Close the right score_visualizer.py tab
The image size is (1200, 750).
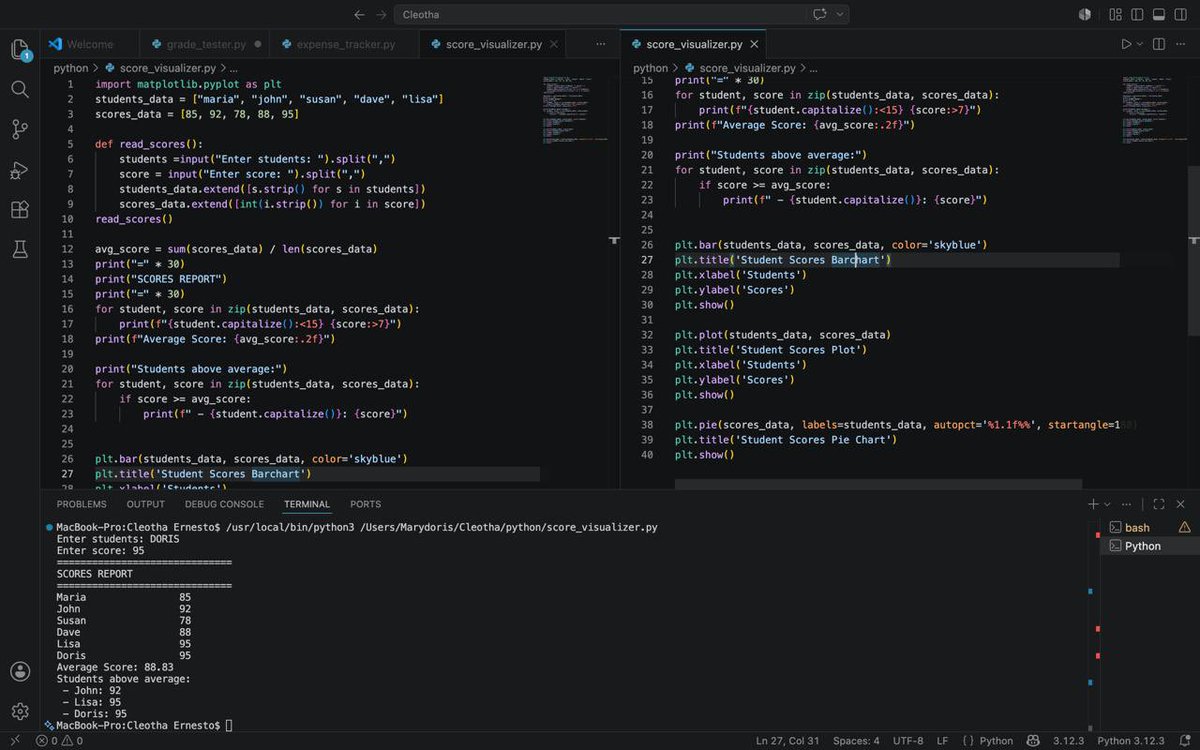[755, 44]
